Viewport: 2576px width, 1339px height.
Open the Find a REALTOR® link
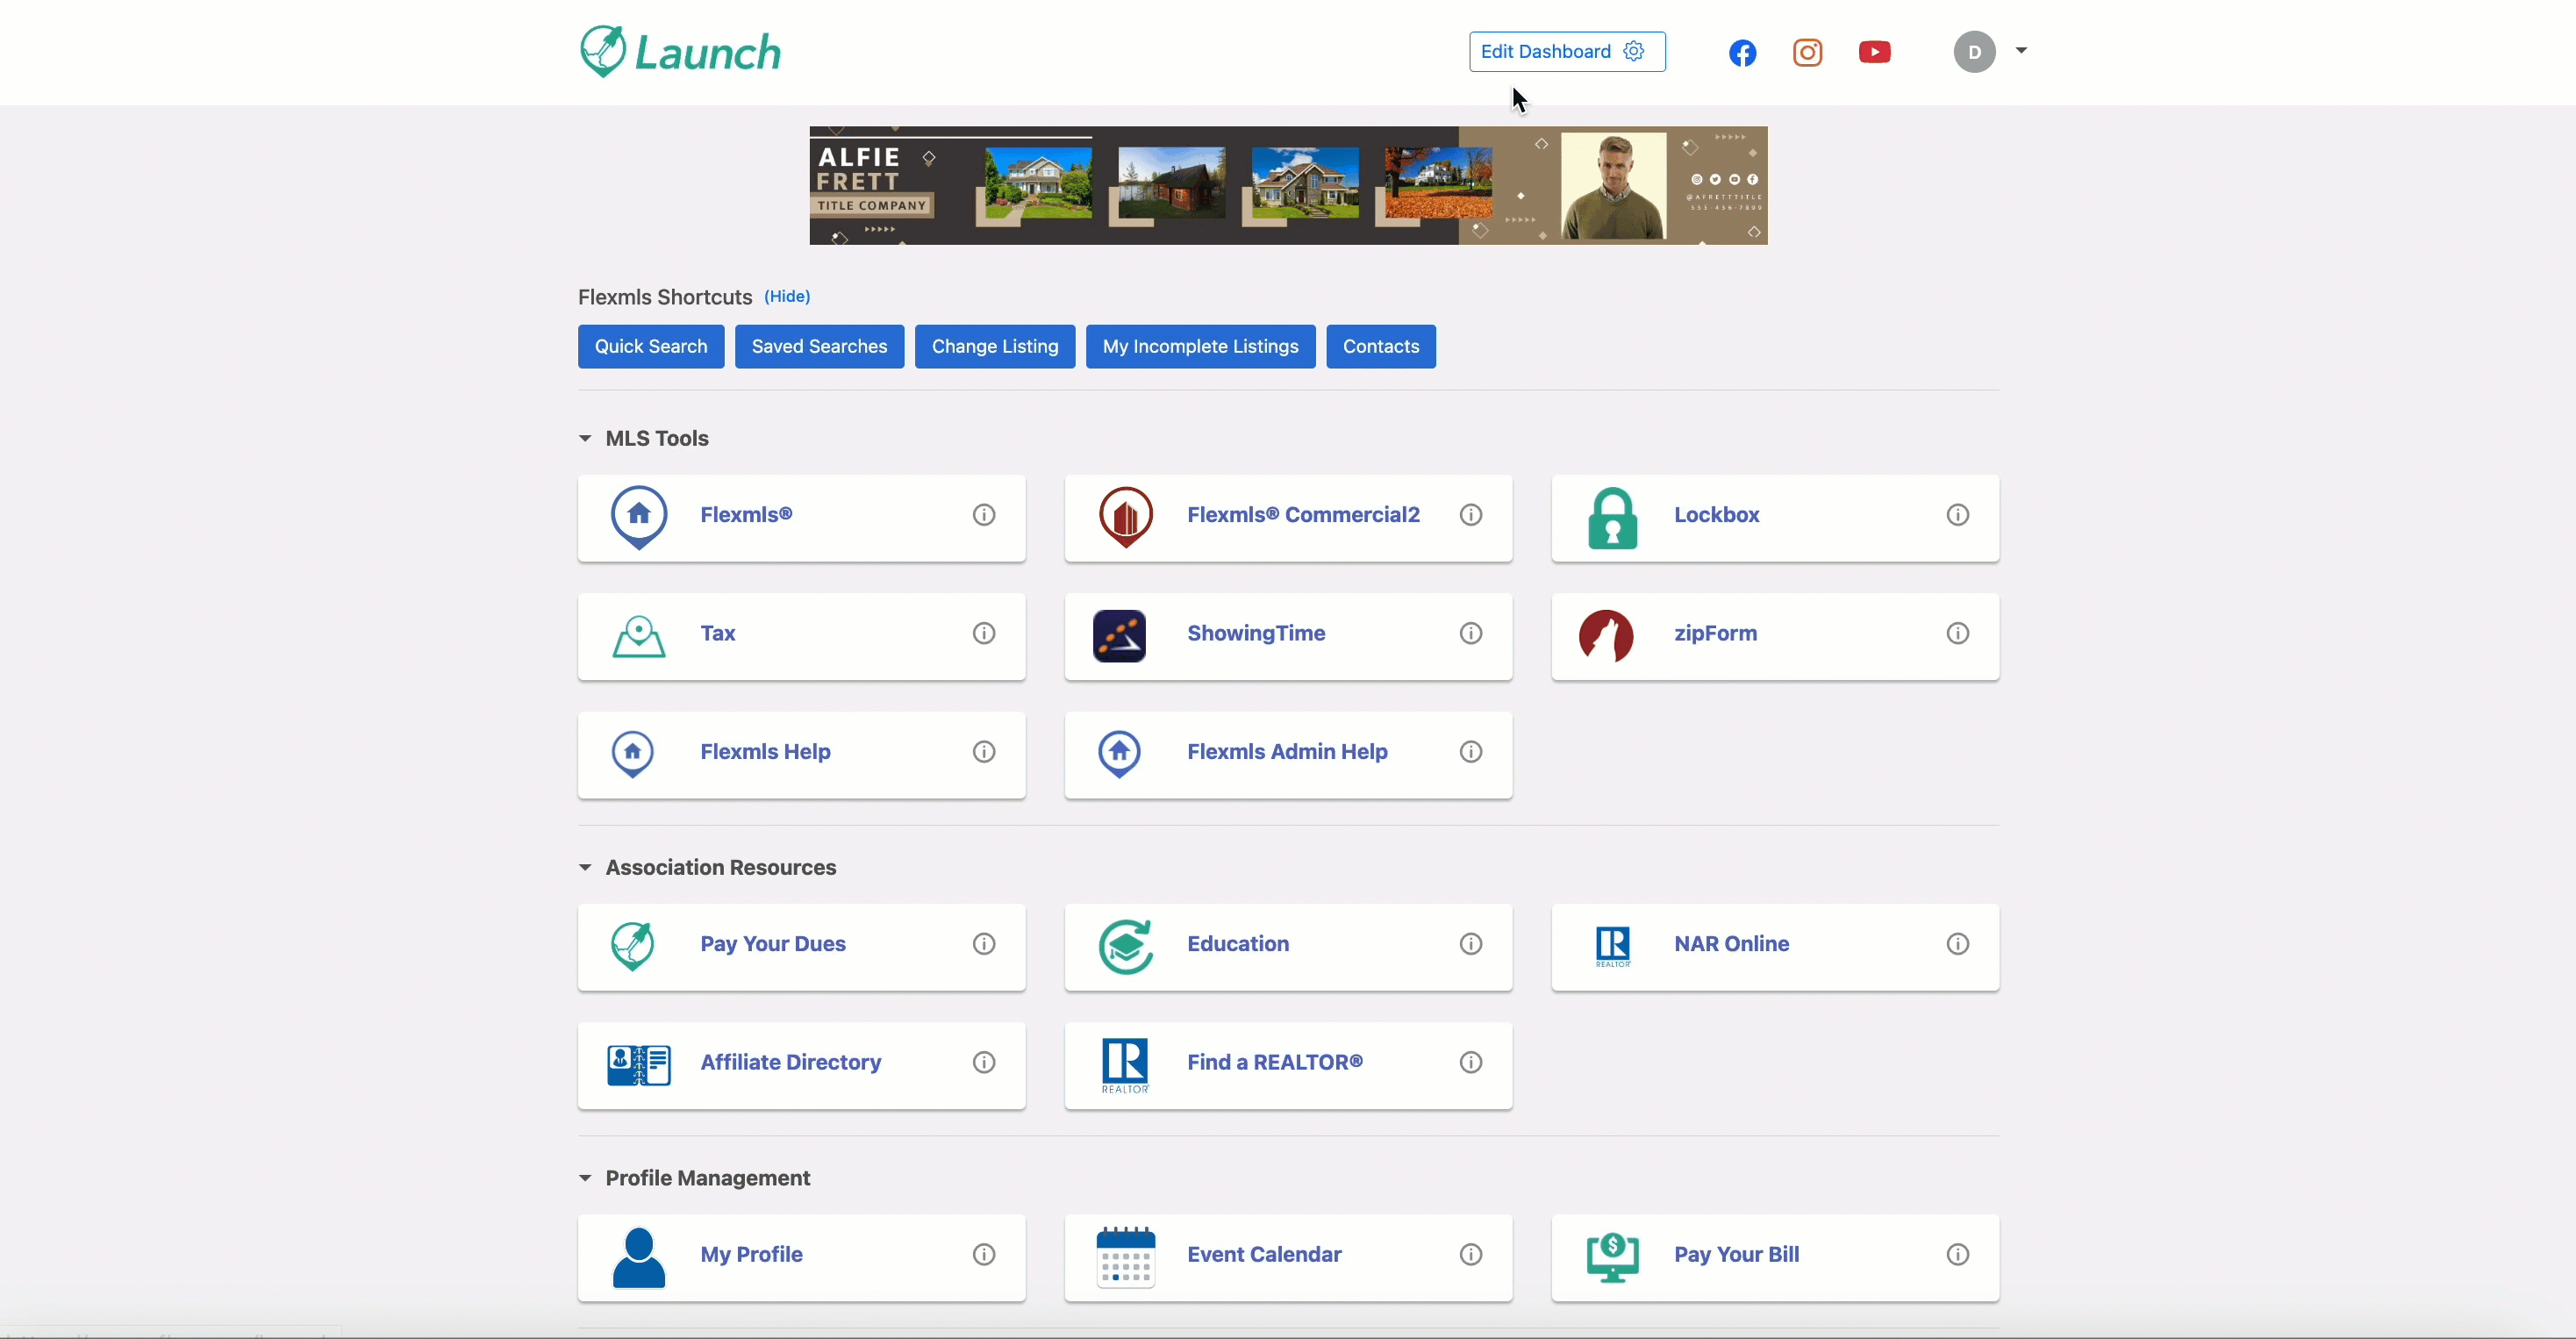[1275, 1062]
